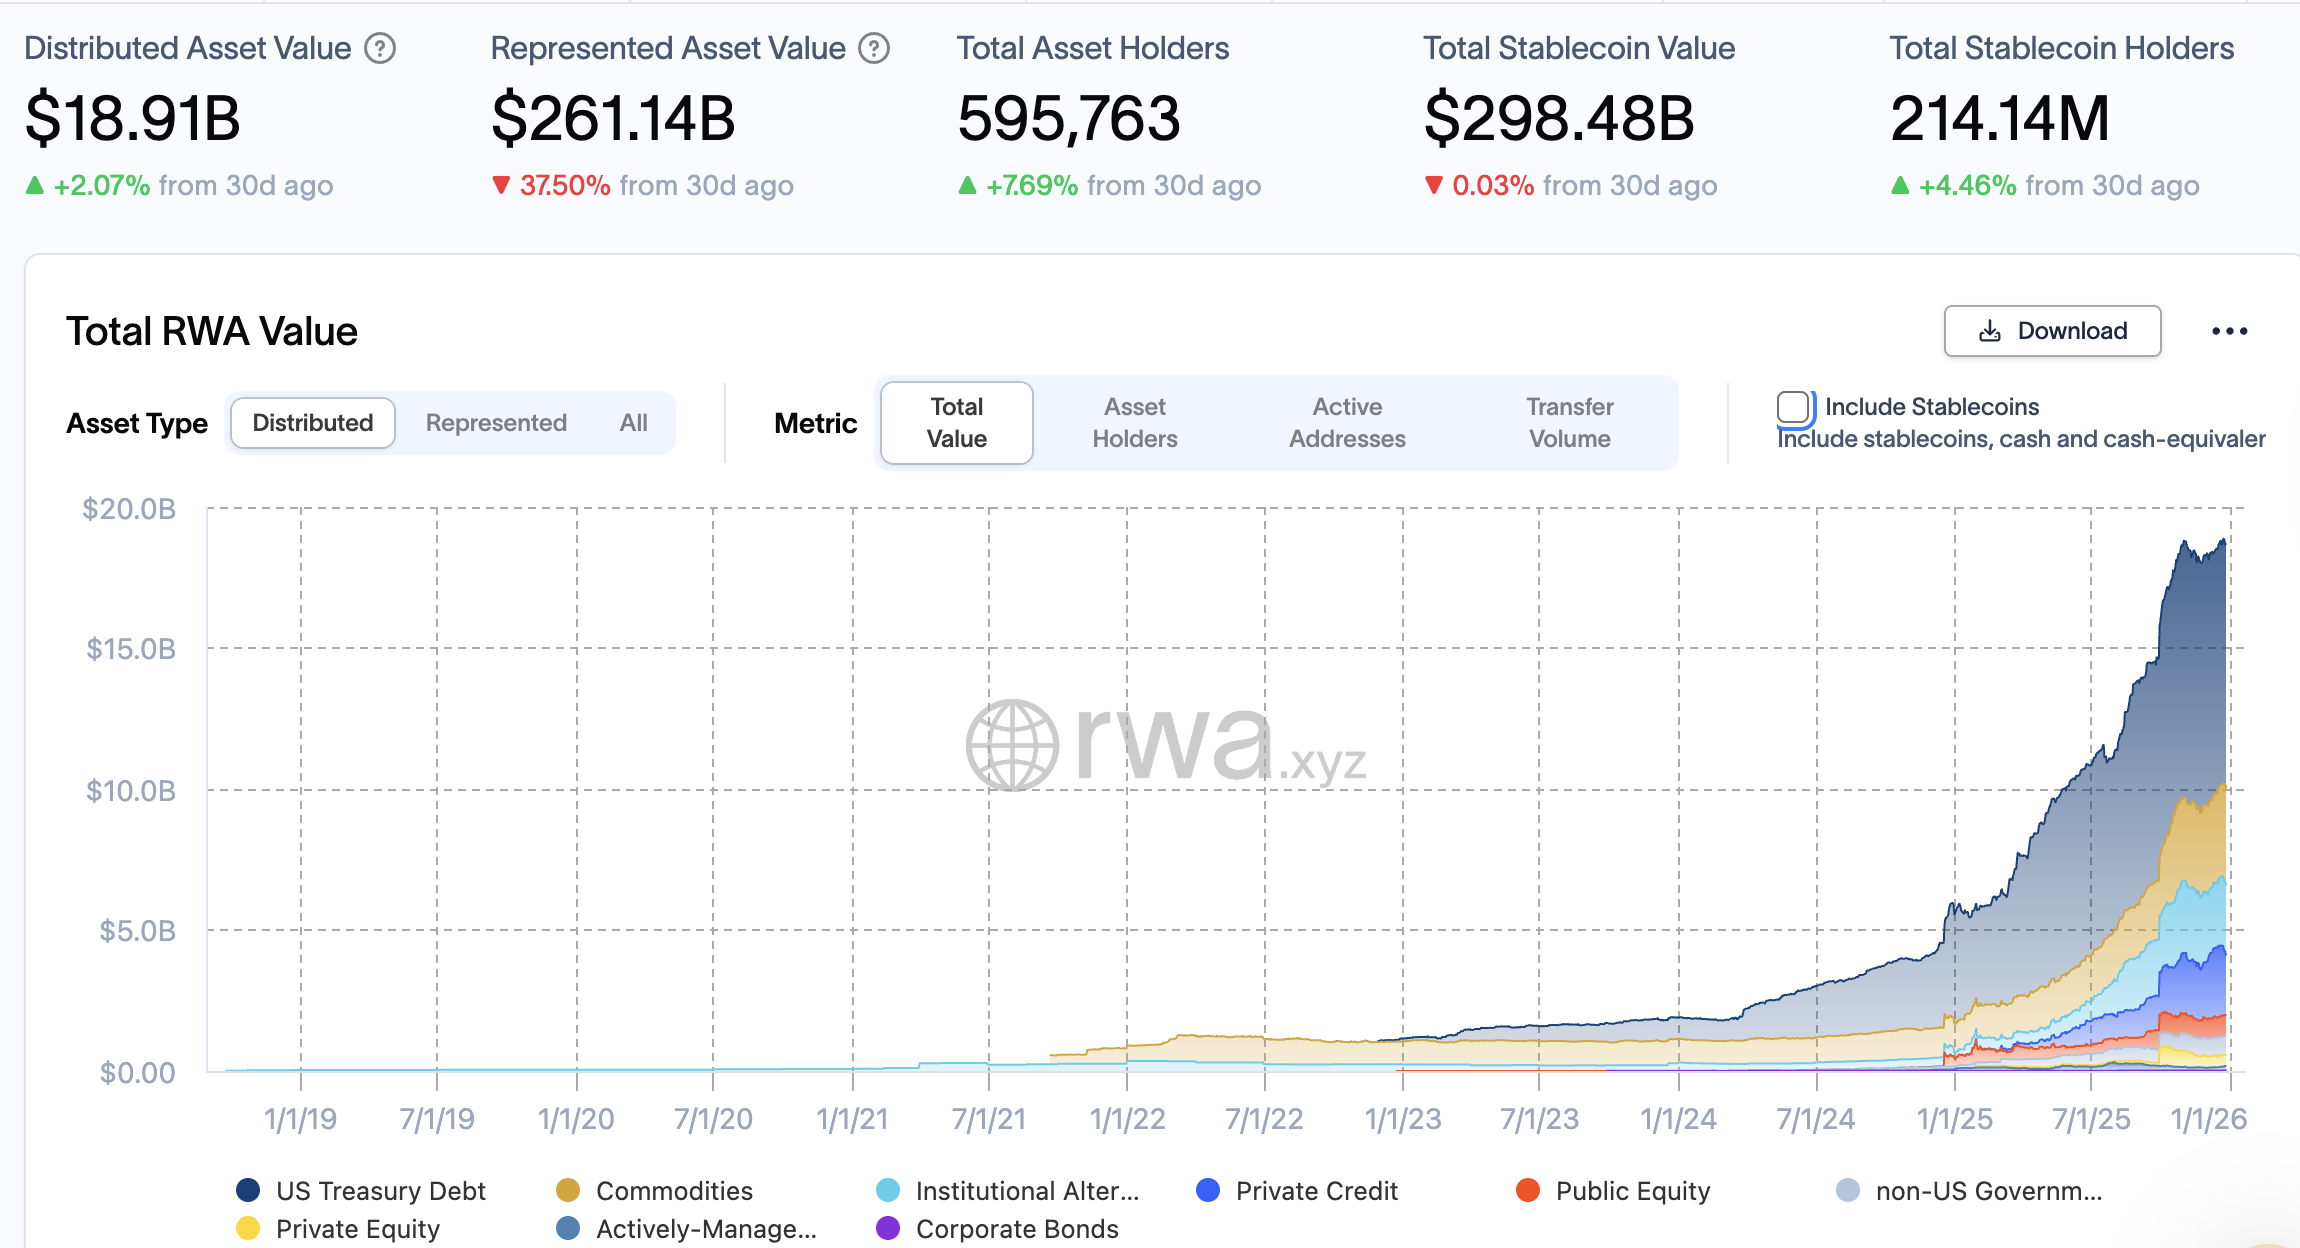Click the US Treasury Debt legend dot

(248, 1190)
